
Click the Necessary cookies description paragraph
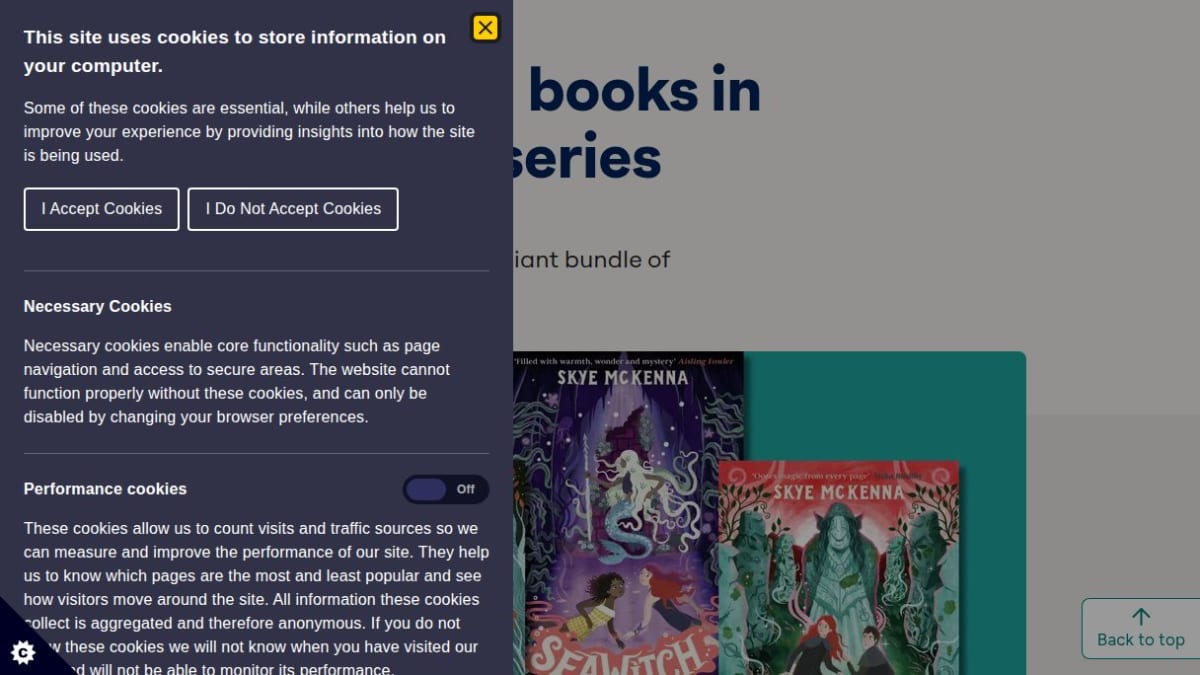pyautogui.click(x=237, y=381)
